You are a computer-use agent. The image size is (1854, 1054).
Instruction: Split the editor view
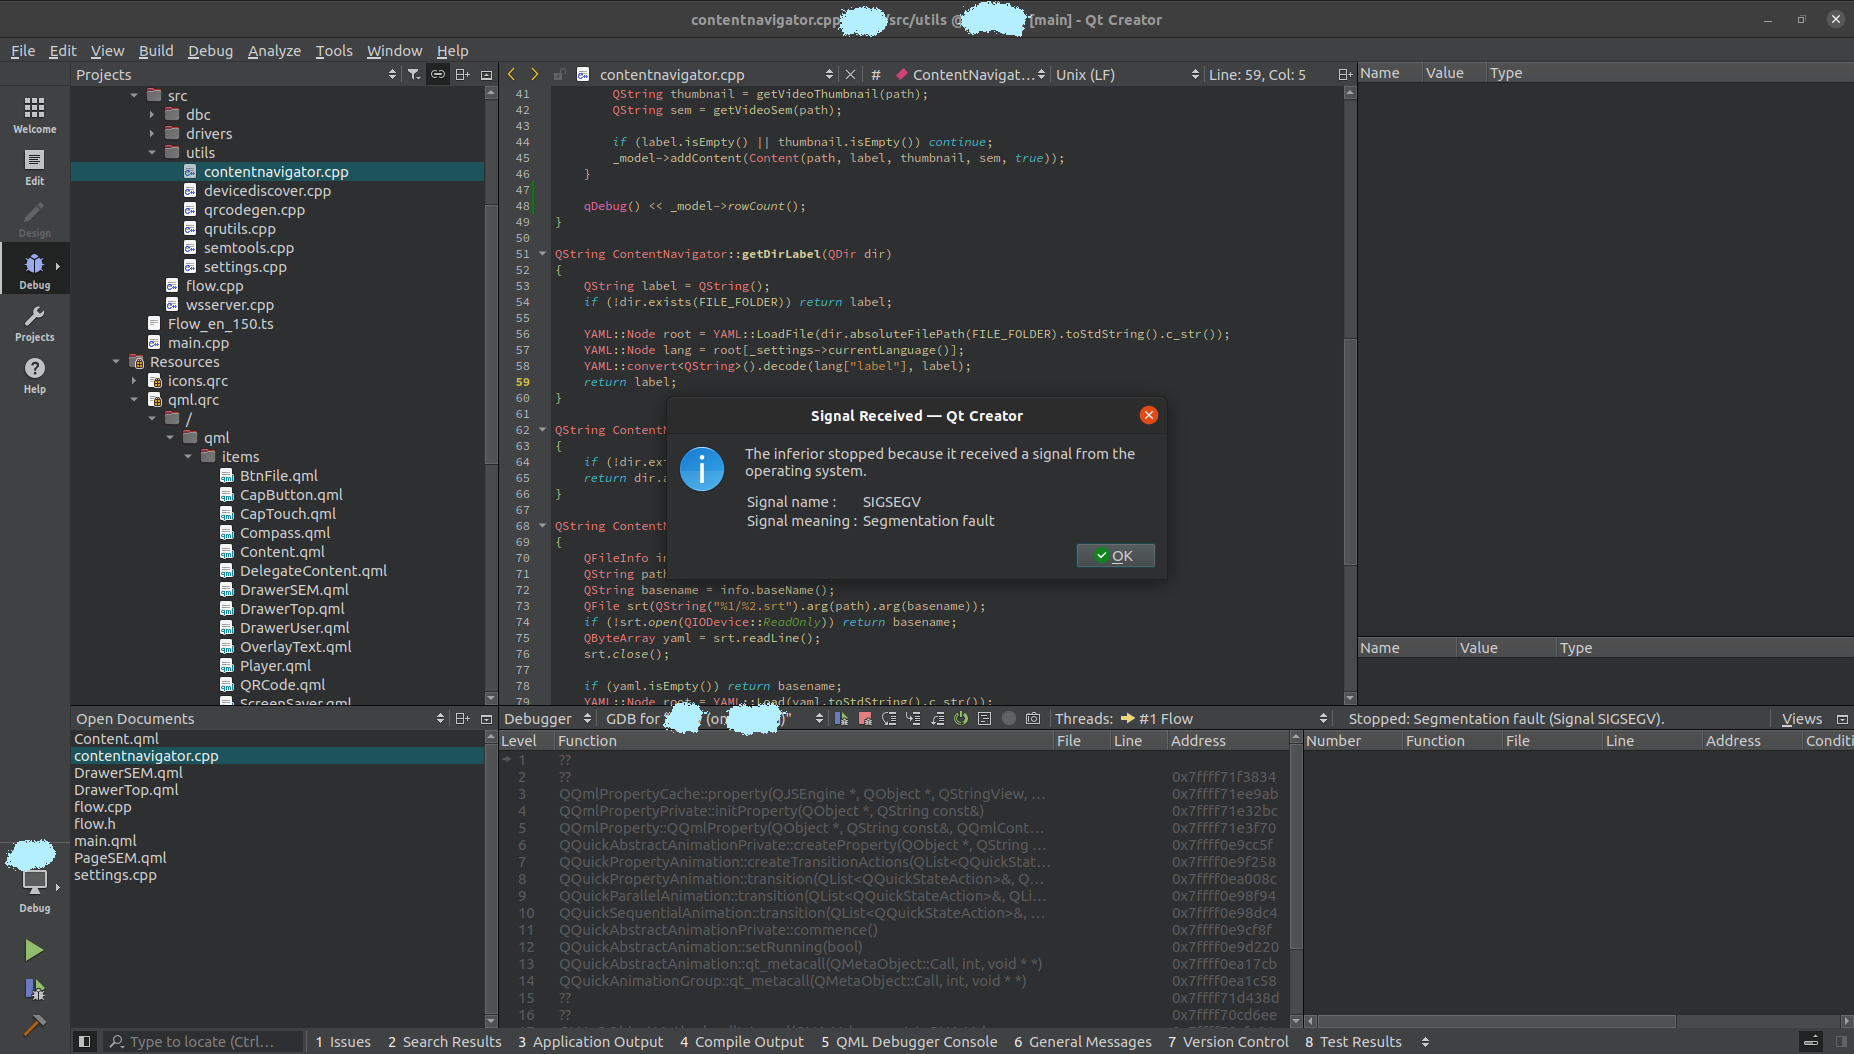click(x=1345, y=74)
